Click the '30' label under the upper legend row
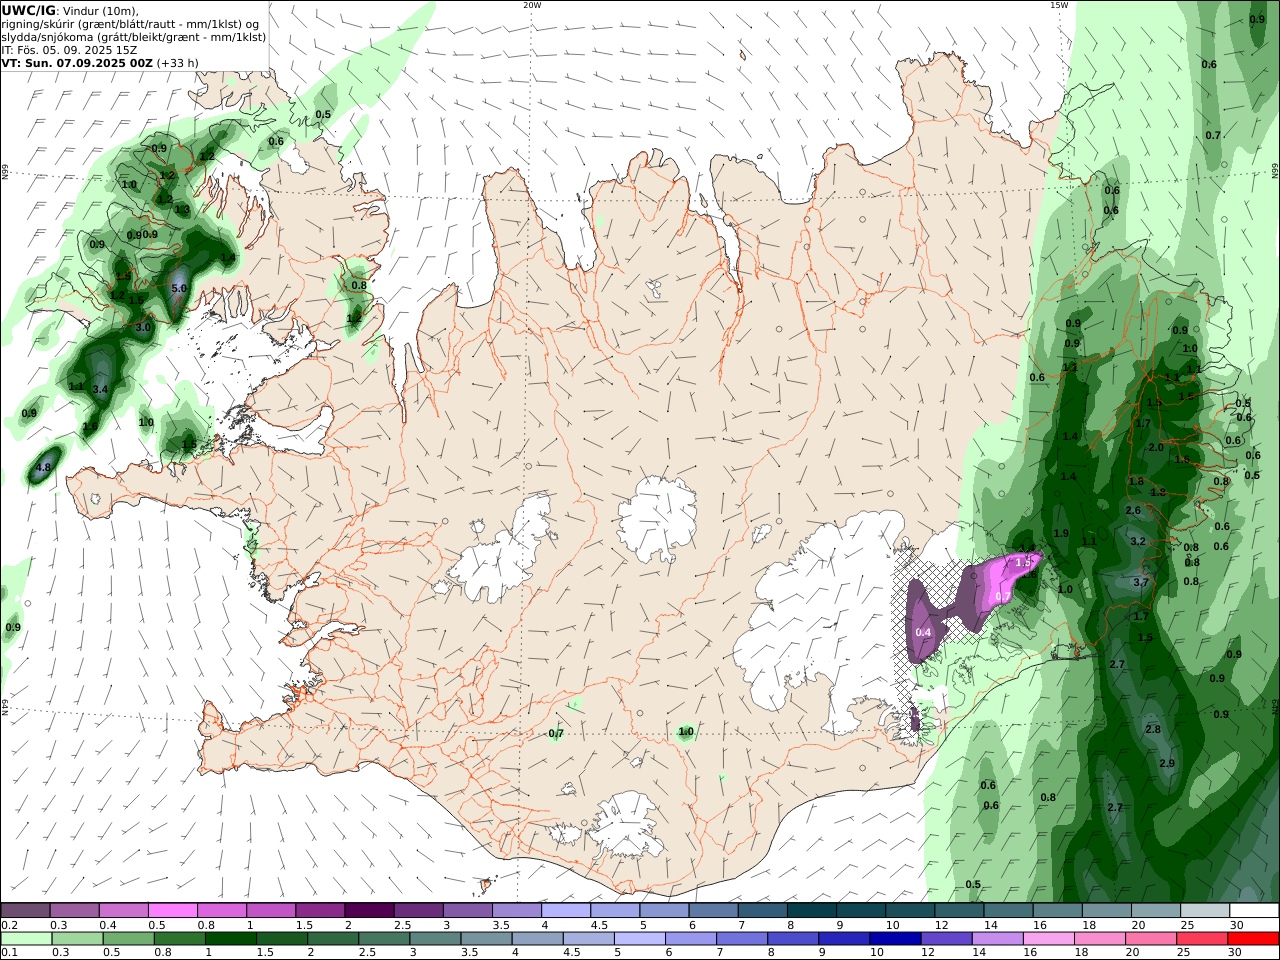Image resolution: width=1280 pixels, height=960 pixels. pos(1237,925)
